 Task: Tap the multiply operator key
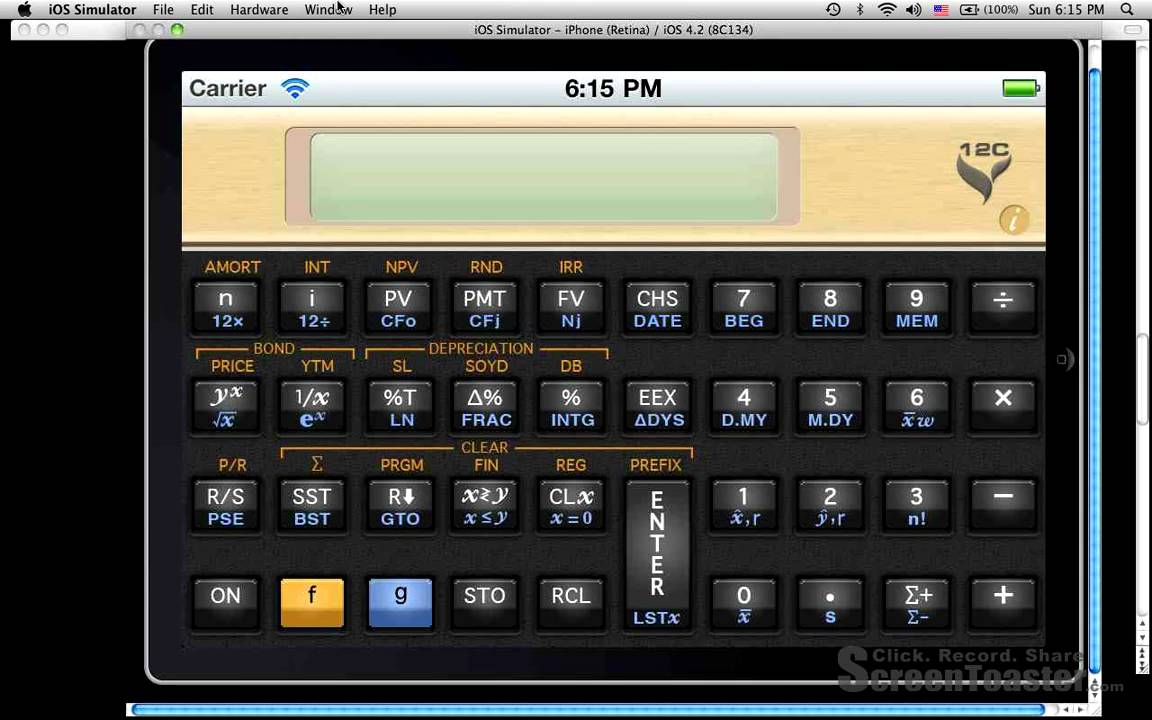pyautogui.click(x=1003, y=407)
